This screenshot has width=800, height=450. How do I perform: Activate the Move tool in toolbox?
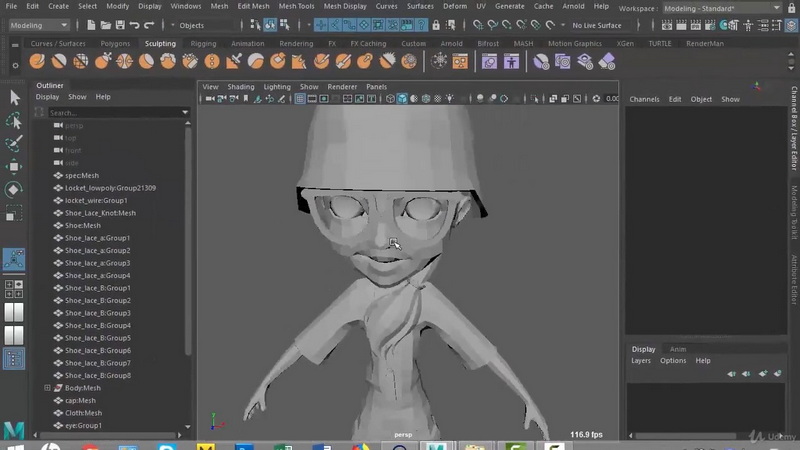coord(14,166)
